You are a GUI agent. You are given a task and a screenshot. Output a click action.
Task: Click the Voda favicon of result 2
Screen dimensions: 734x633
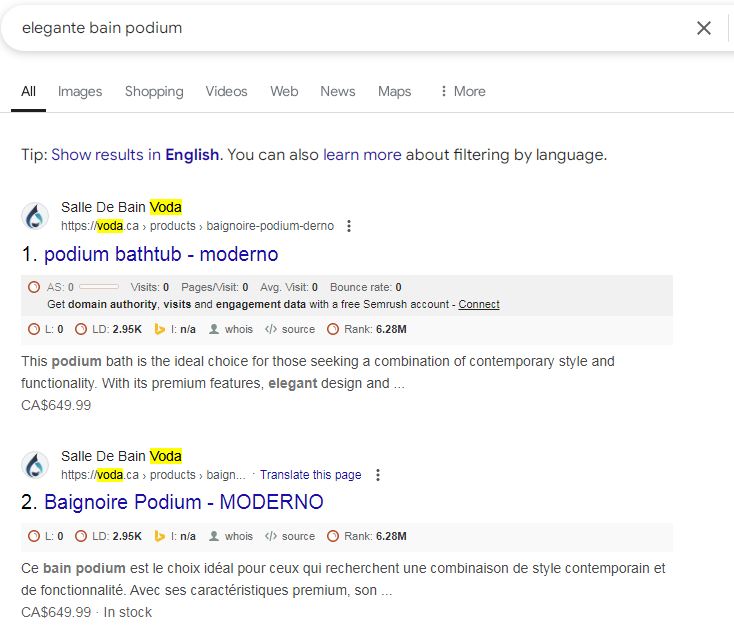coord(35,465)
